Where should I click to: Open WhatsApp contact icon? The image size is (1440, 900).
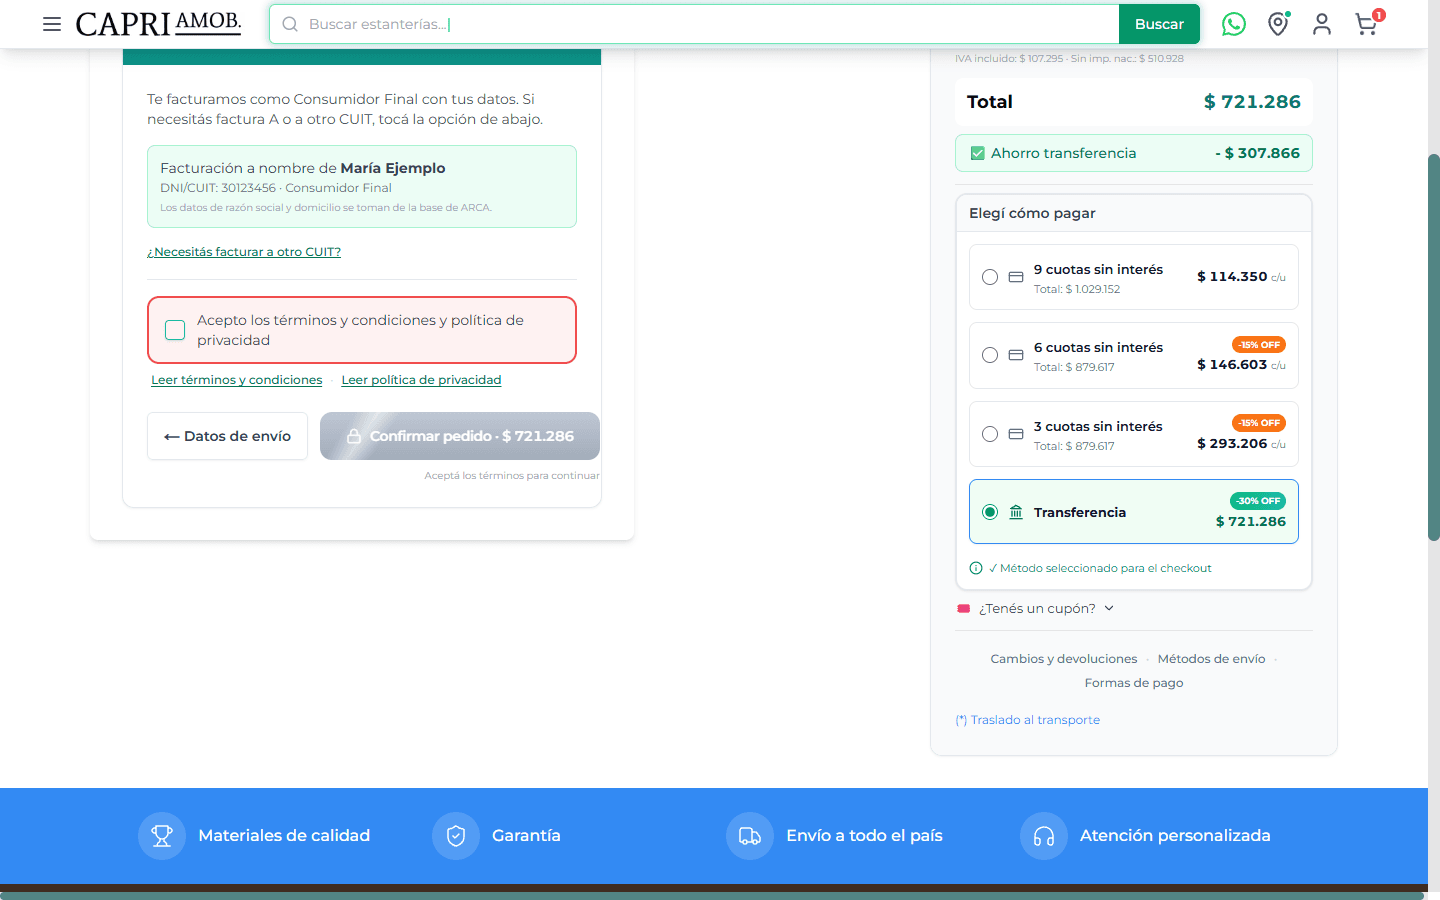(1234, 24)
